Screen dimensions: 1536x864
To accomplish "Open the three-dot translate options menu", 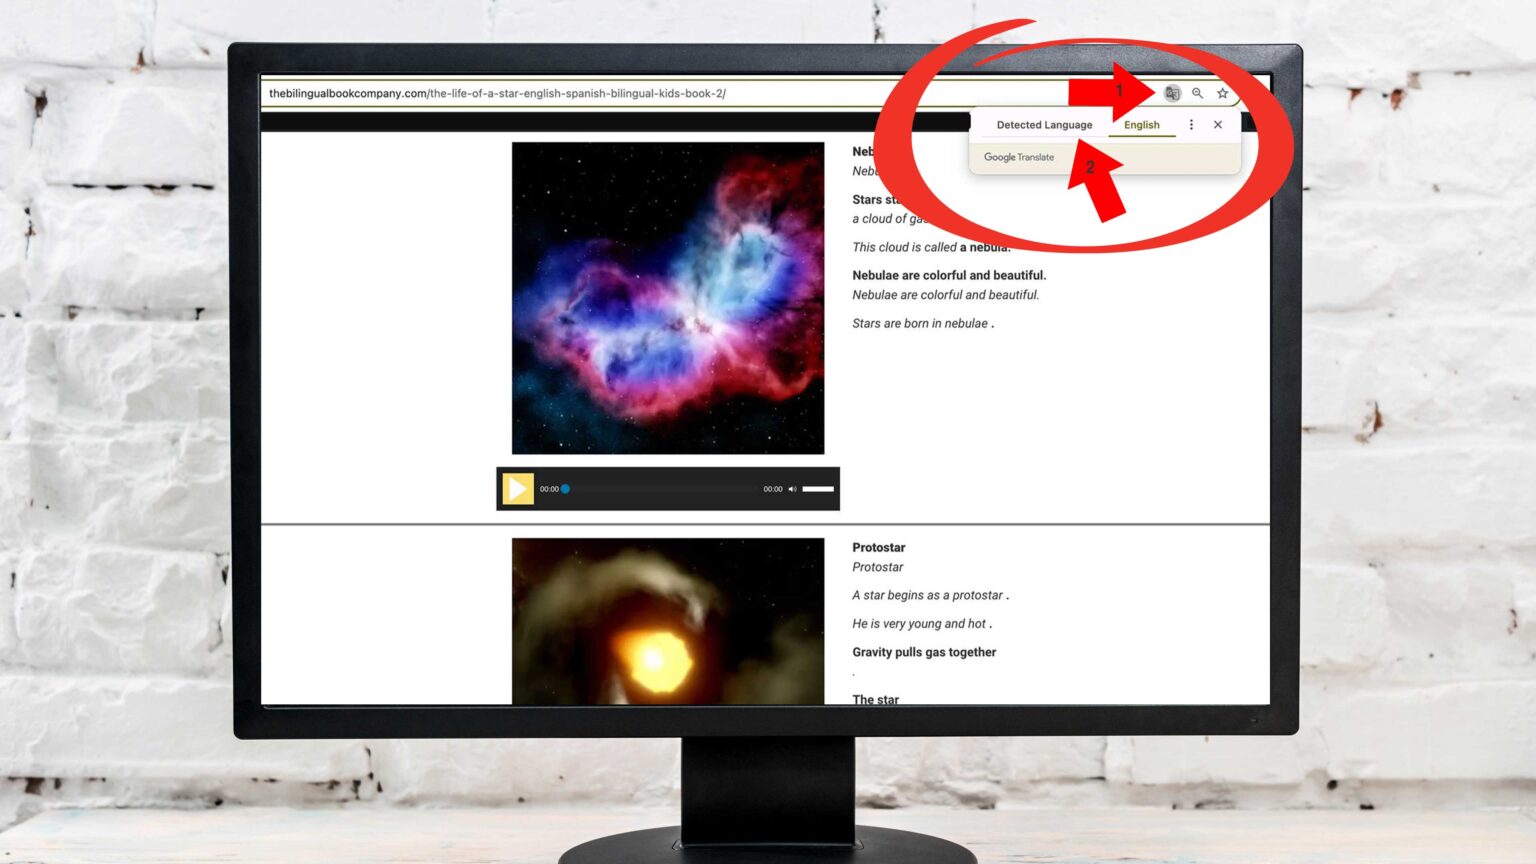I will coord(1191,125).
